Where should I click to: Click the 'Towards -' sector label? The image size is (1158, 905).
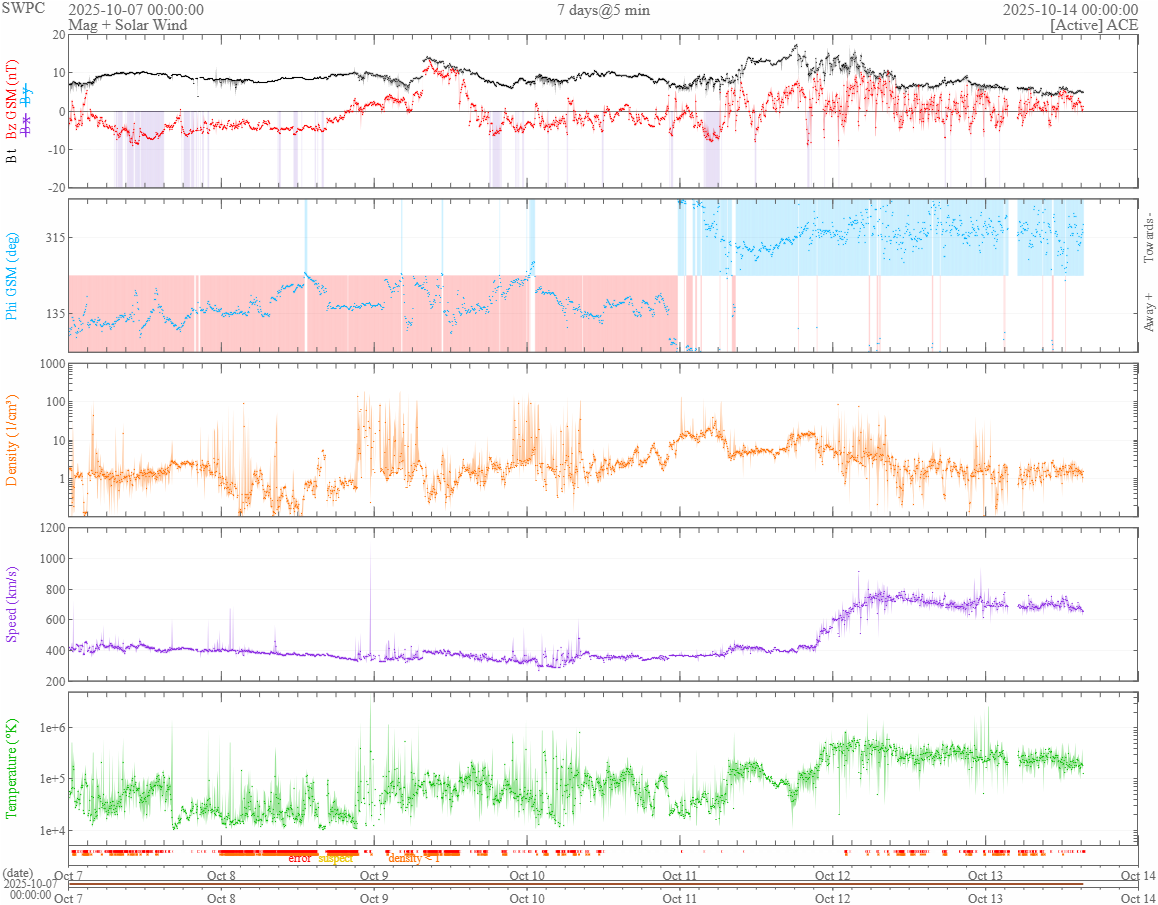(x=1148, y=237)
